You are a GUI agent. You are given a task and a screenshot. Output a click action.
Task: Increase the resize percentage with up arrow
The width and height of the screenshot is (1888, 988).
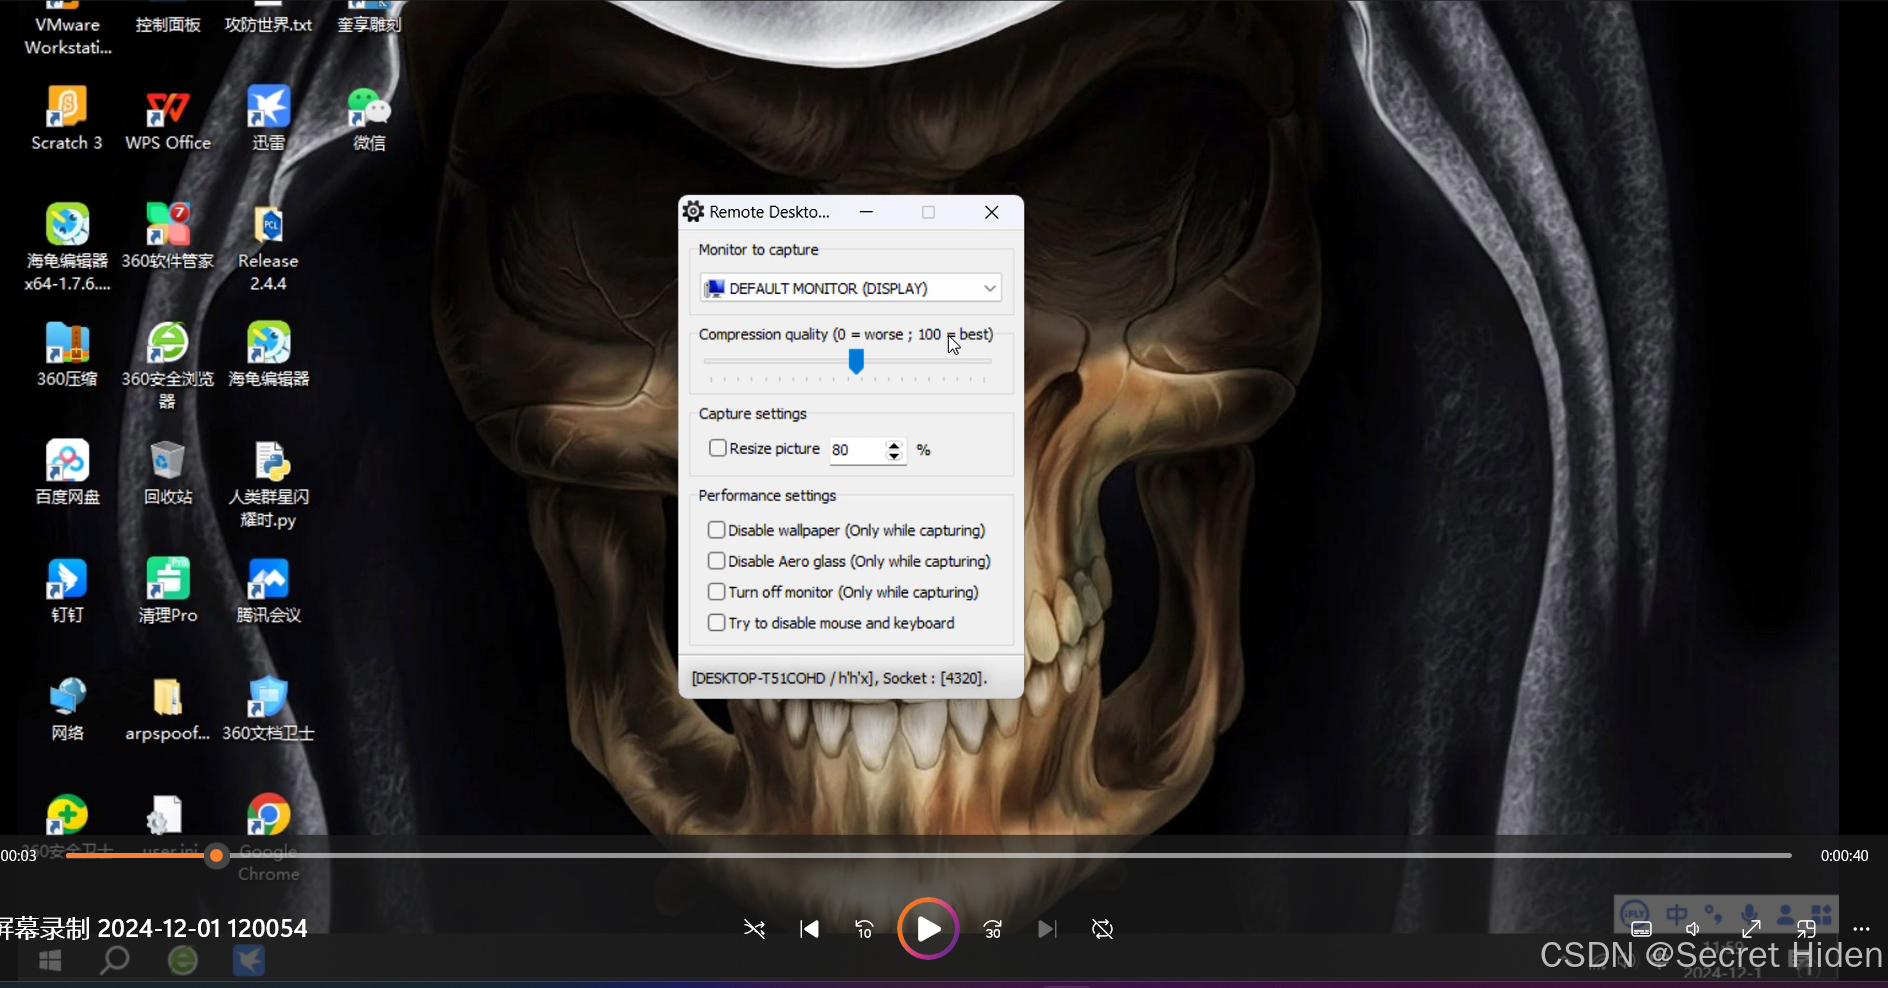[894, 444]
